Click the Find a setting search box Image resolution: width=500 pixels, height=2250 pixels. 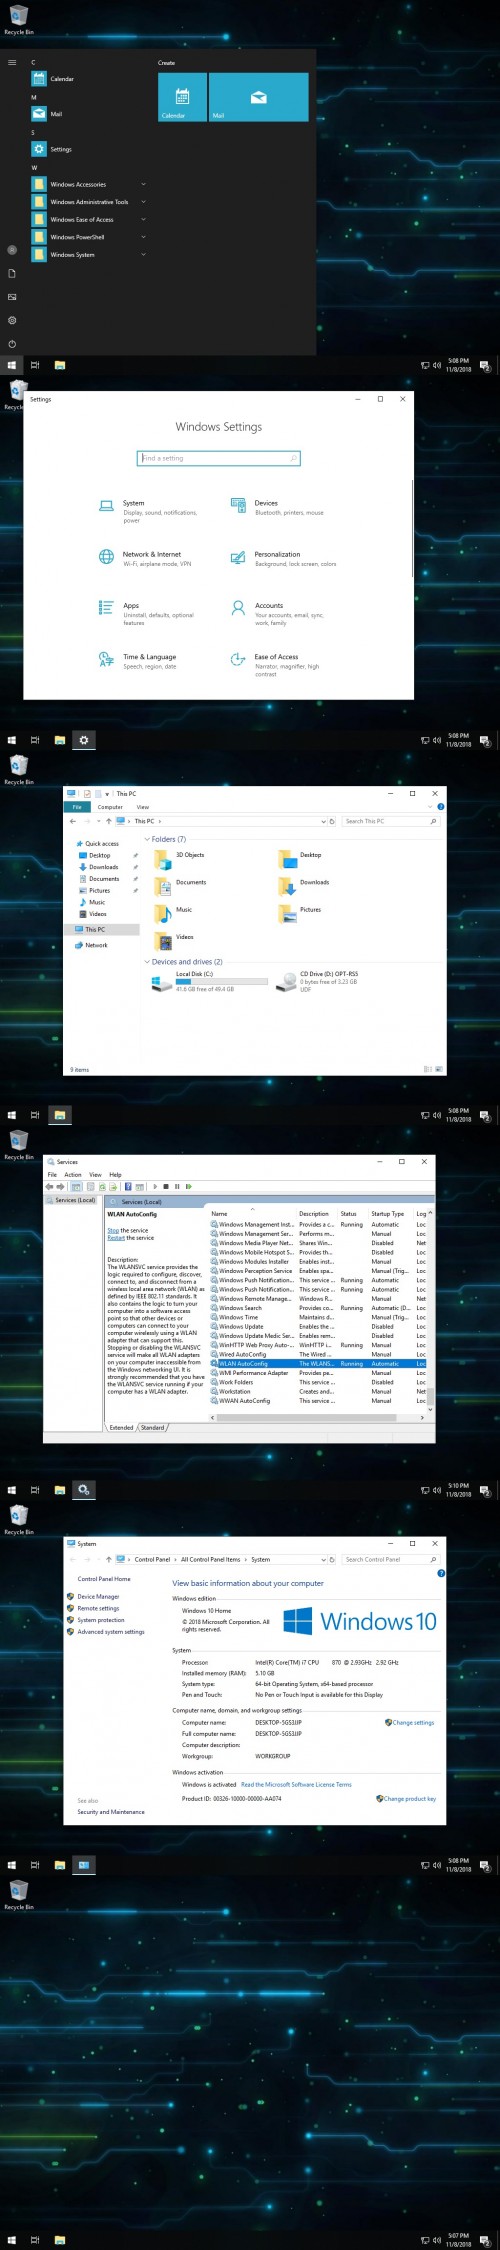coord(218,458)
